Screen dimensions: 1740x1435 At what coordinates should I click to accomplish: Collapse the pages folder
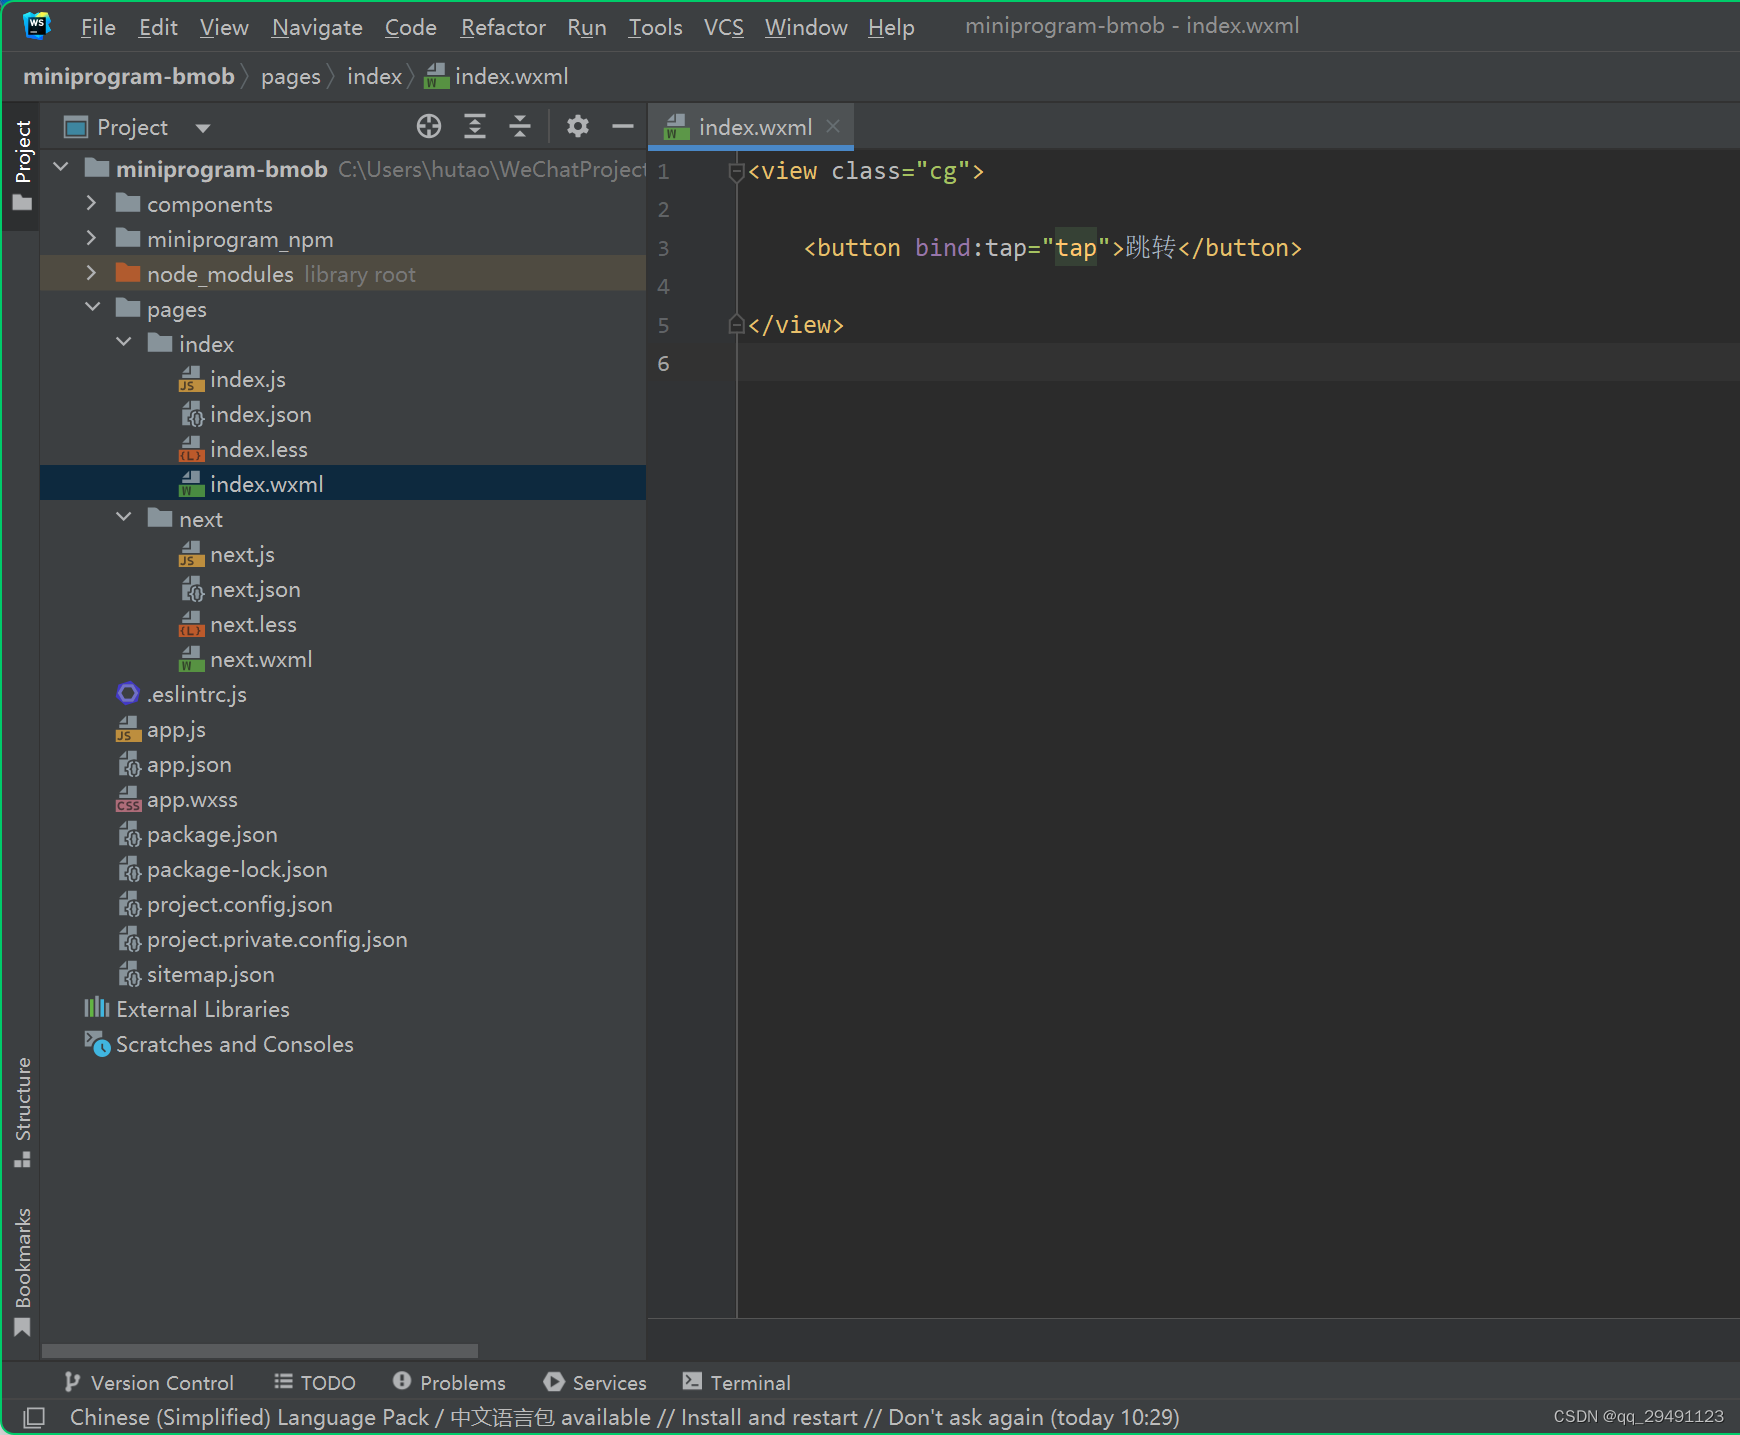pyautogui.click(x=93, y=308)
